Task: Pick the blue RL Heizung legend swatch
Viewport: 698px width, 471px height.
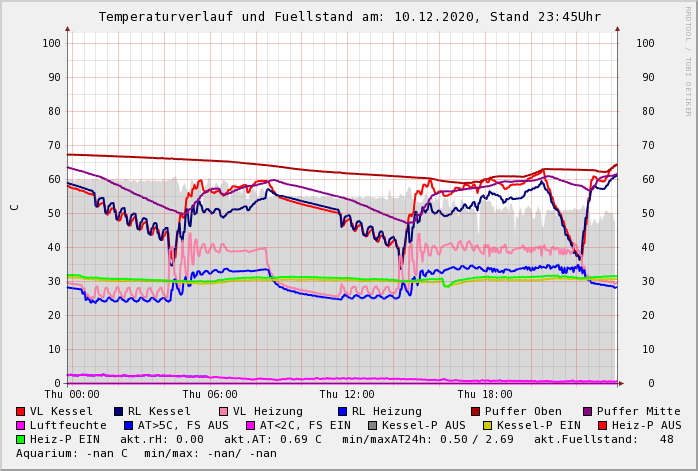Action: click(342, 411)
